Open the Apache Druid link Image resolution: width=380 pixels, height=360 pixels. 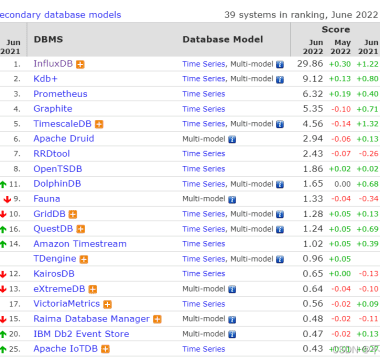coord(64,139)
